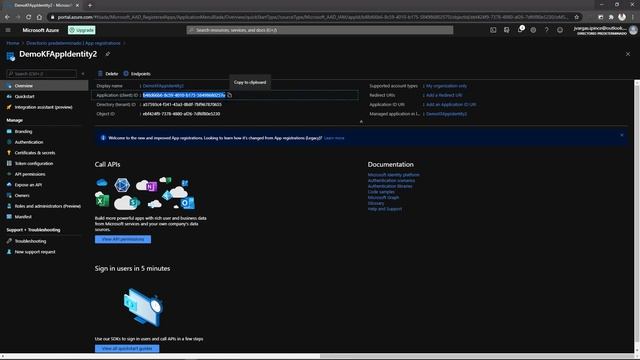Open Integration assistant (preview)
This screenshot has width=640, height=360.
(x=44, y=107)
